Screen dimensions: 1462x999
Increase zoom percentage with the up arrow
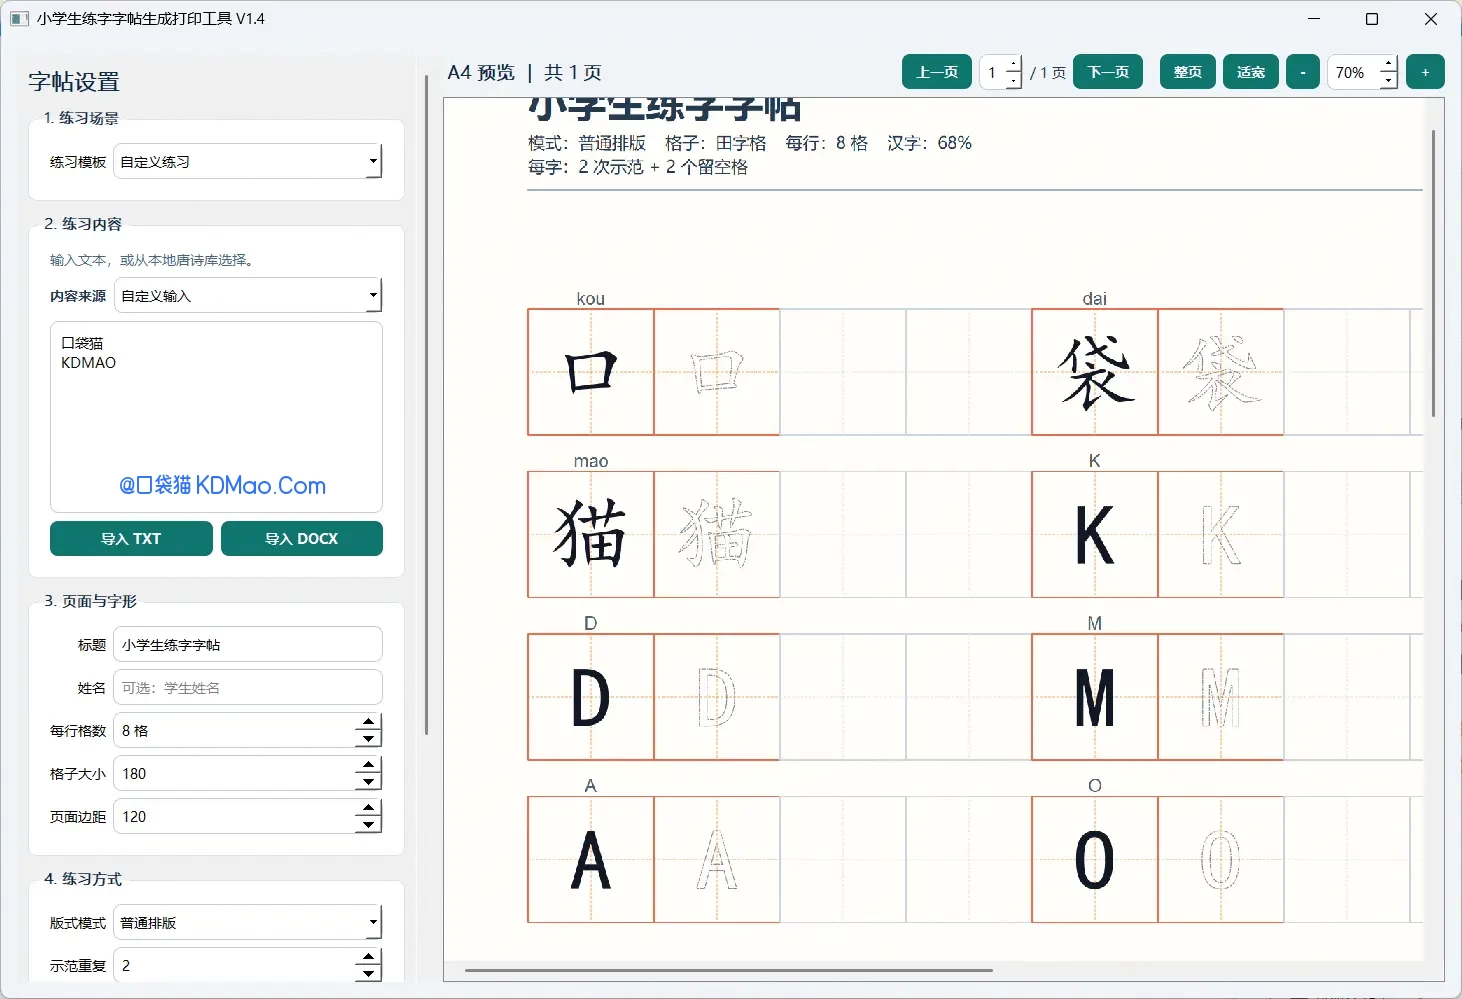point(1388,64)
